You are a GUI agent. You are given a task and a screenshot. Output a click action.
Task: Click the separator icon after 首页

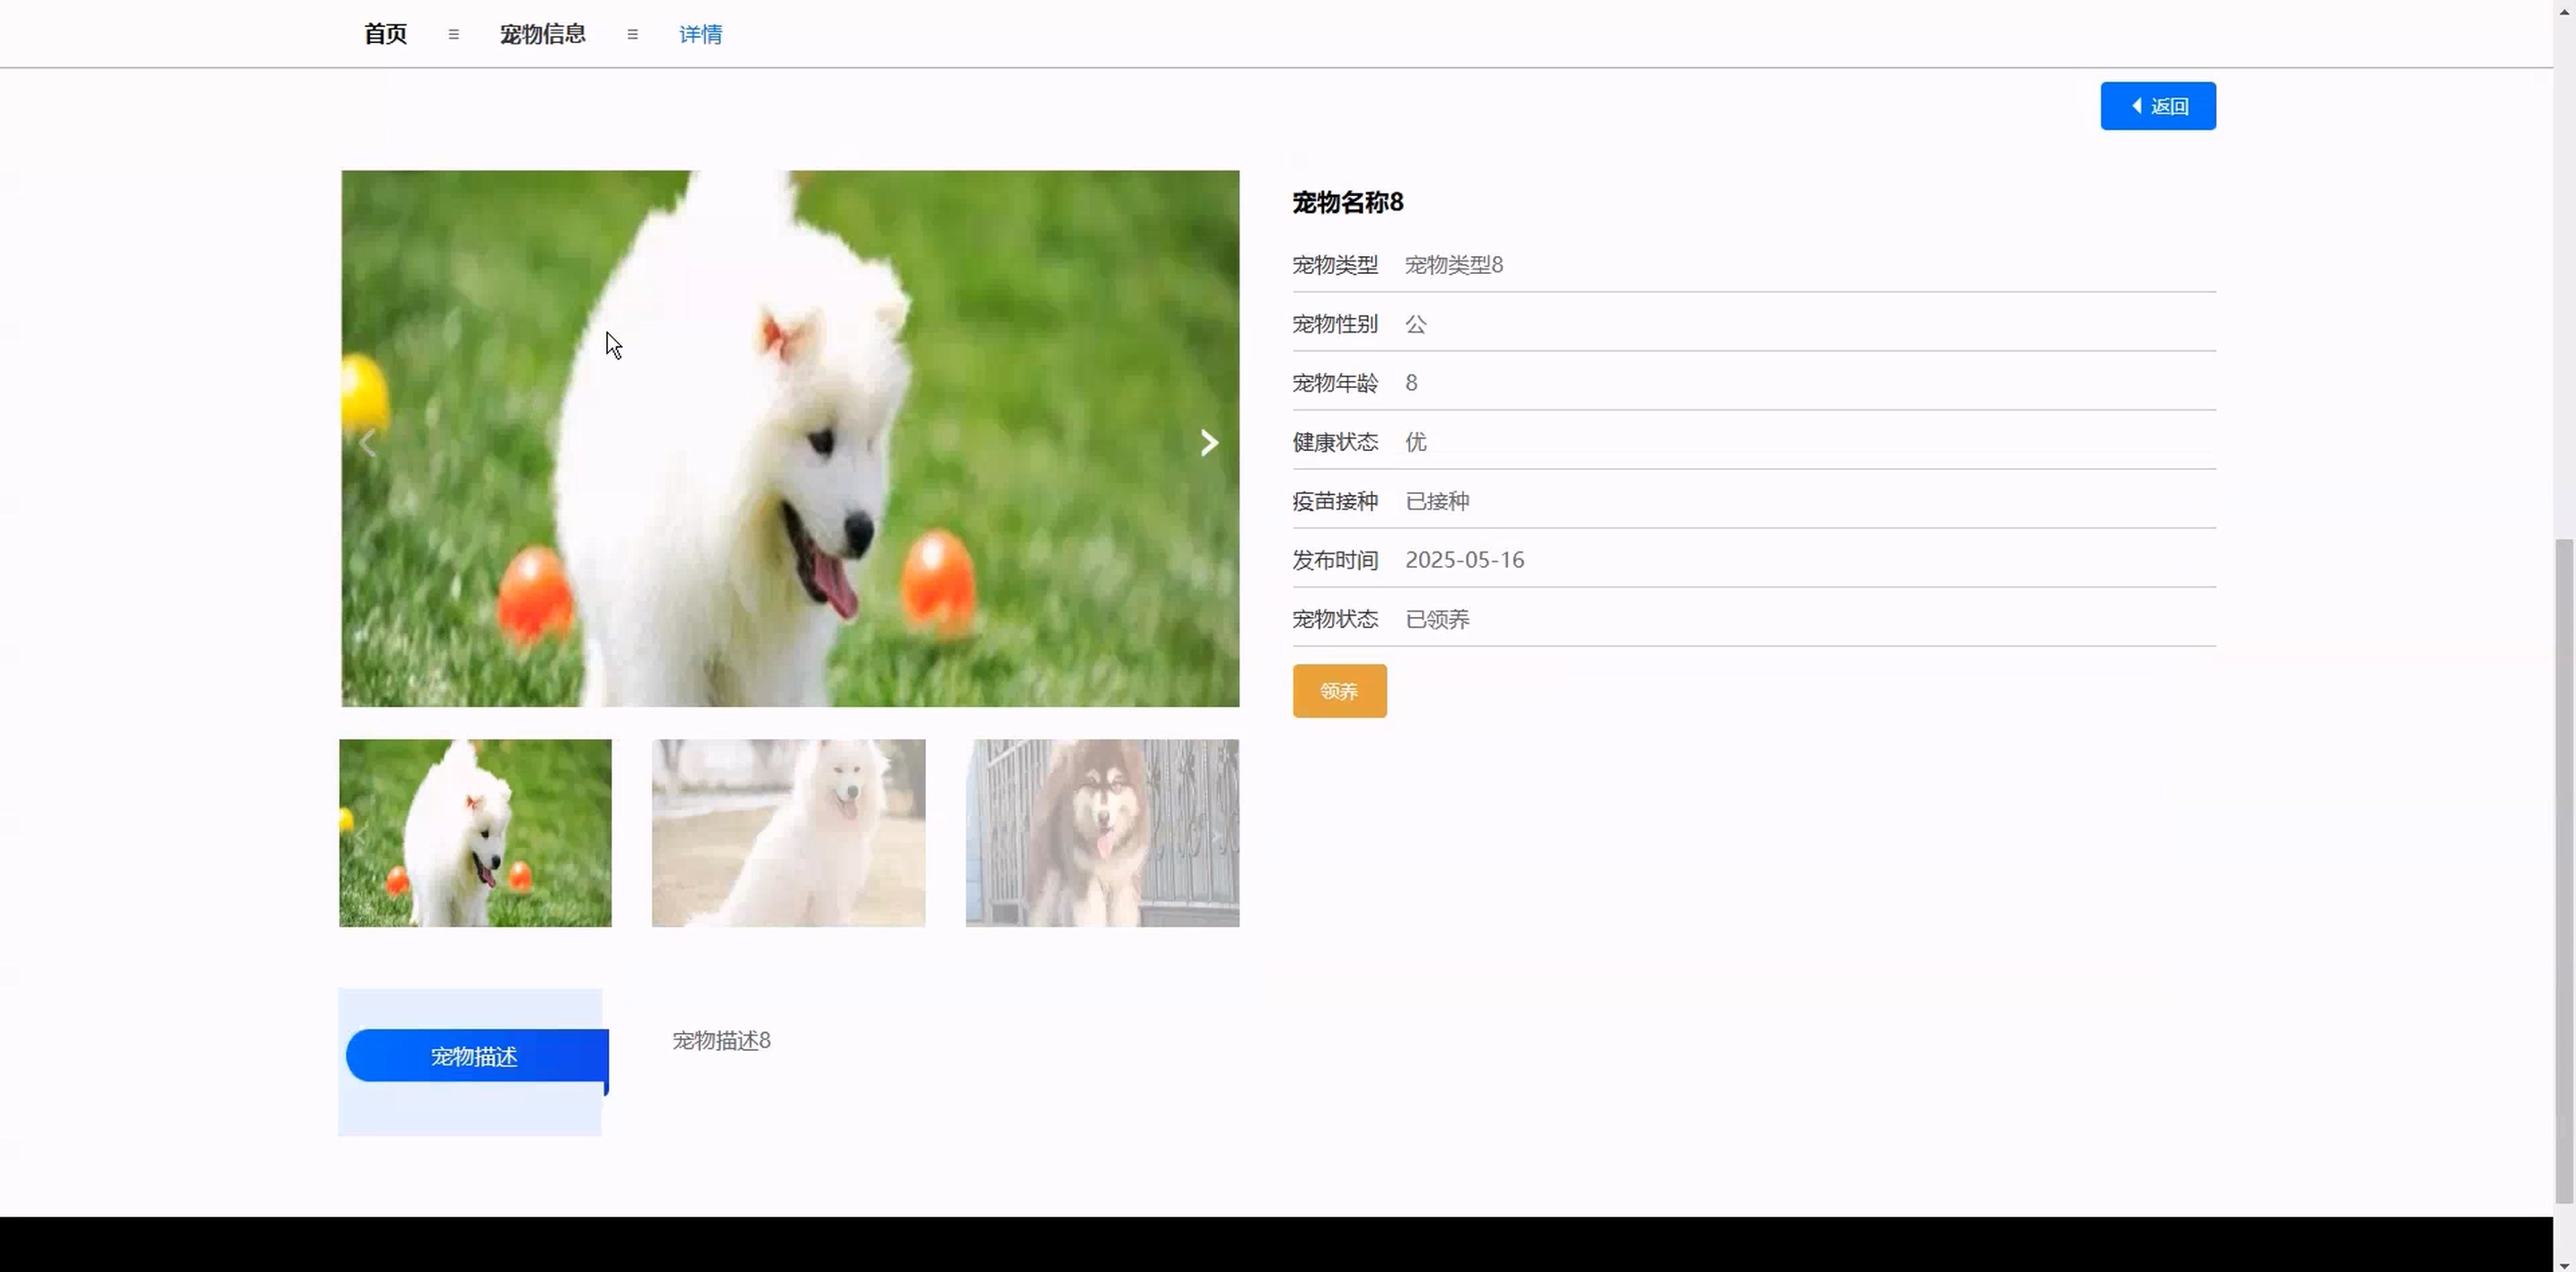coord(453,34)
